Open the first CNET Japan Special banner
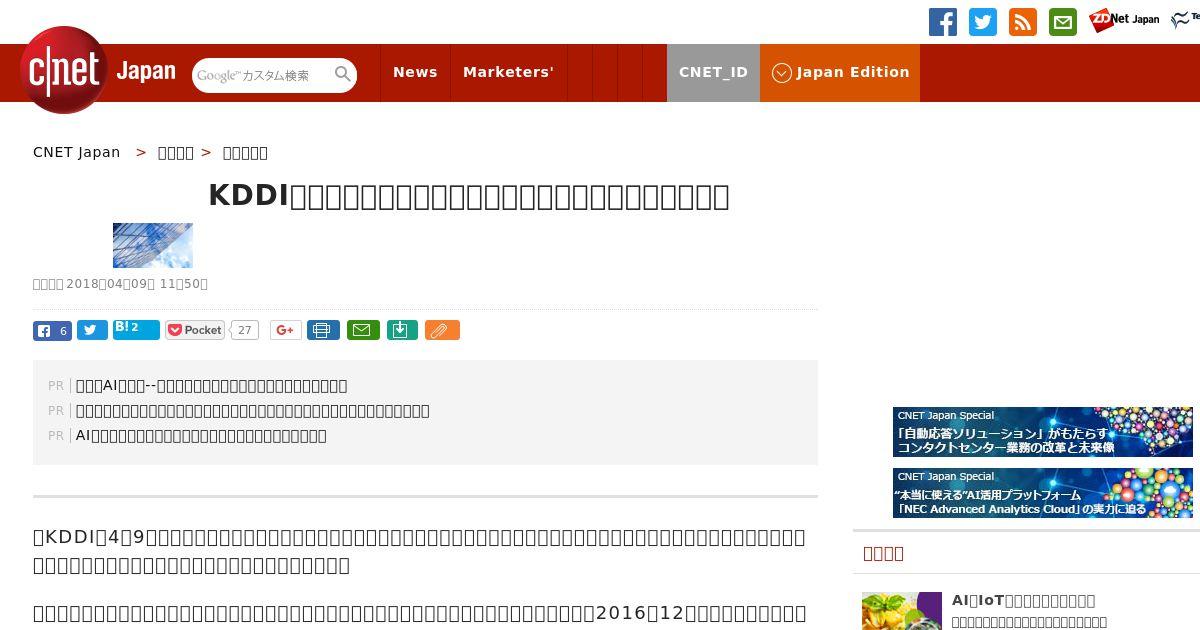The height and width of the screenshot is (630, 1200). click(1043, 432)
